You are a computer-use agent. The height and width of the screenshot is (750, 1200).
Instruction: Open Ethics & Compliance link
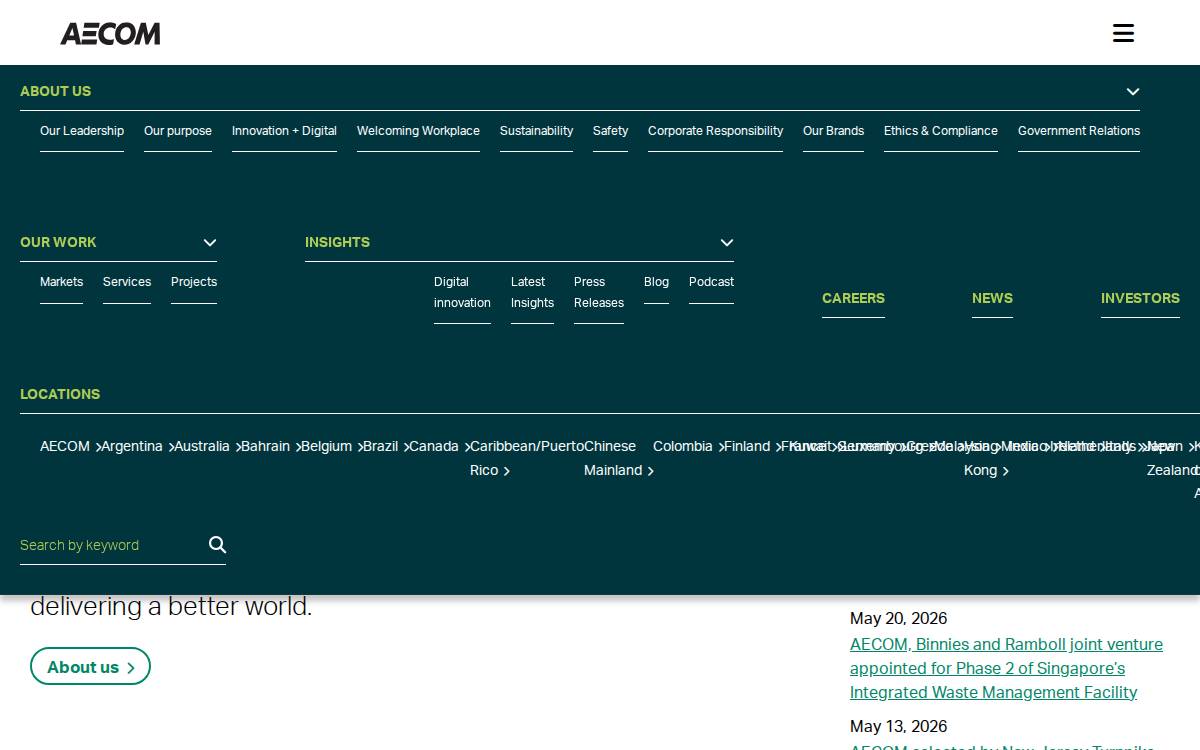[941, 131]
